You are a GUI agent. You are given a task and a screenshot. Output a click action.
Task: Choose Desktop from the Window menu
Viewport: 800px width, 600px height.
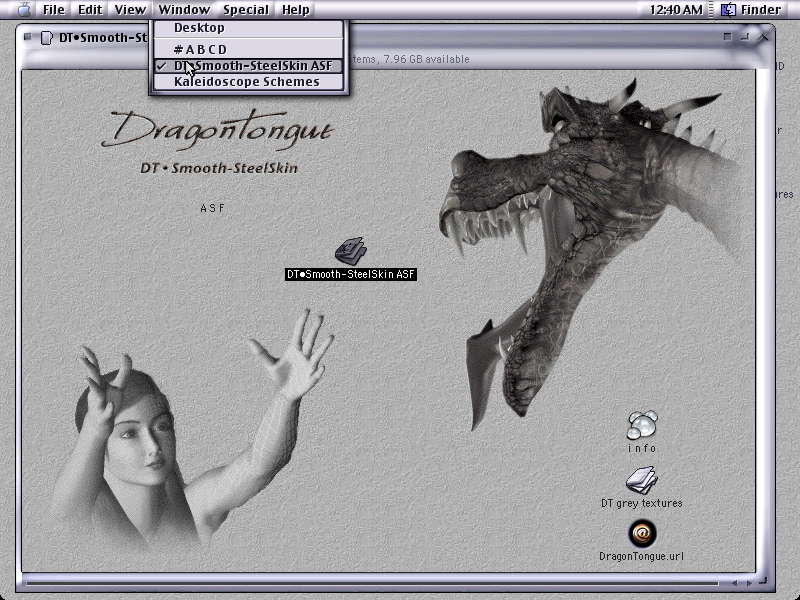(248, 28)
